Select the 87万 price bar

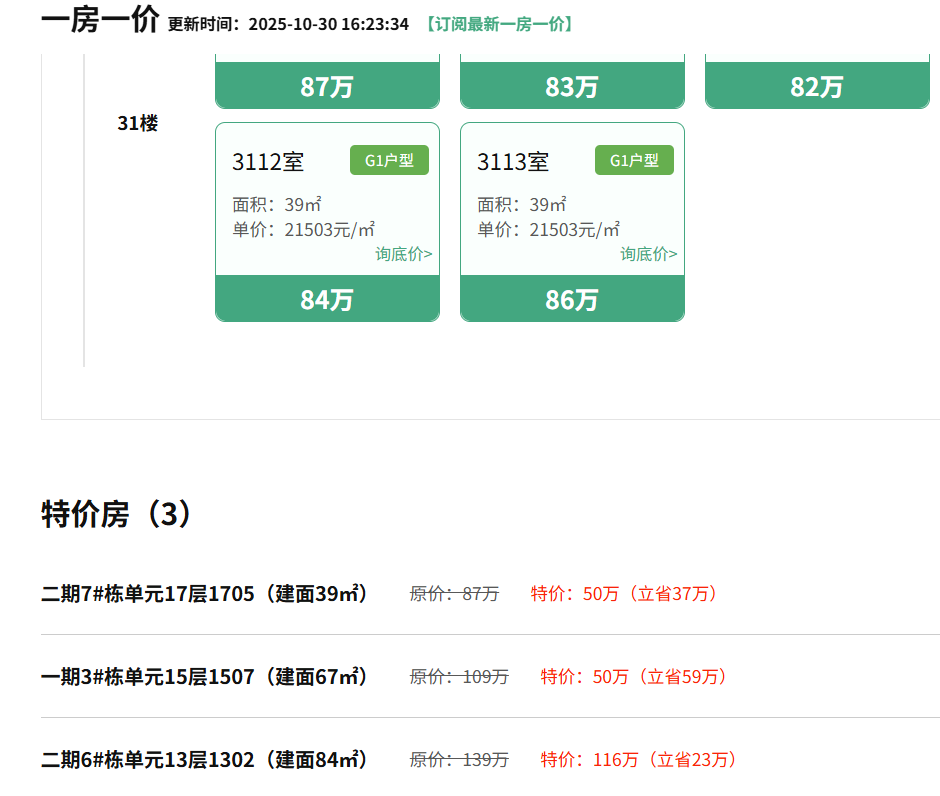327,86
